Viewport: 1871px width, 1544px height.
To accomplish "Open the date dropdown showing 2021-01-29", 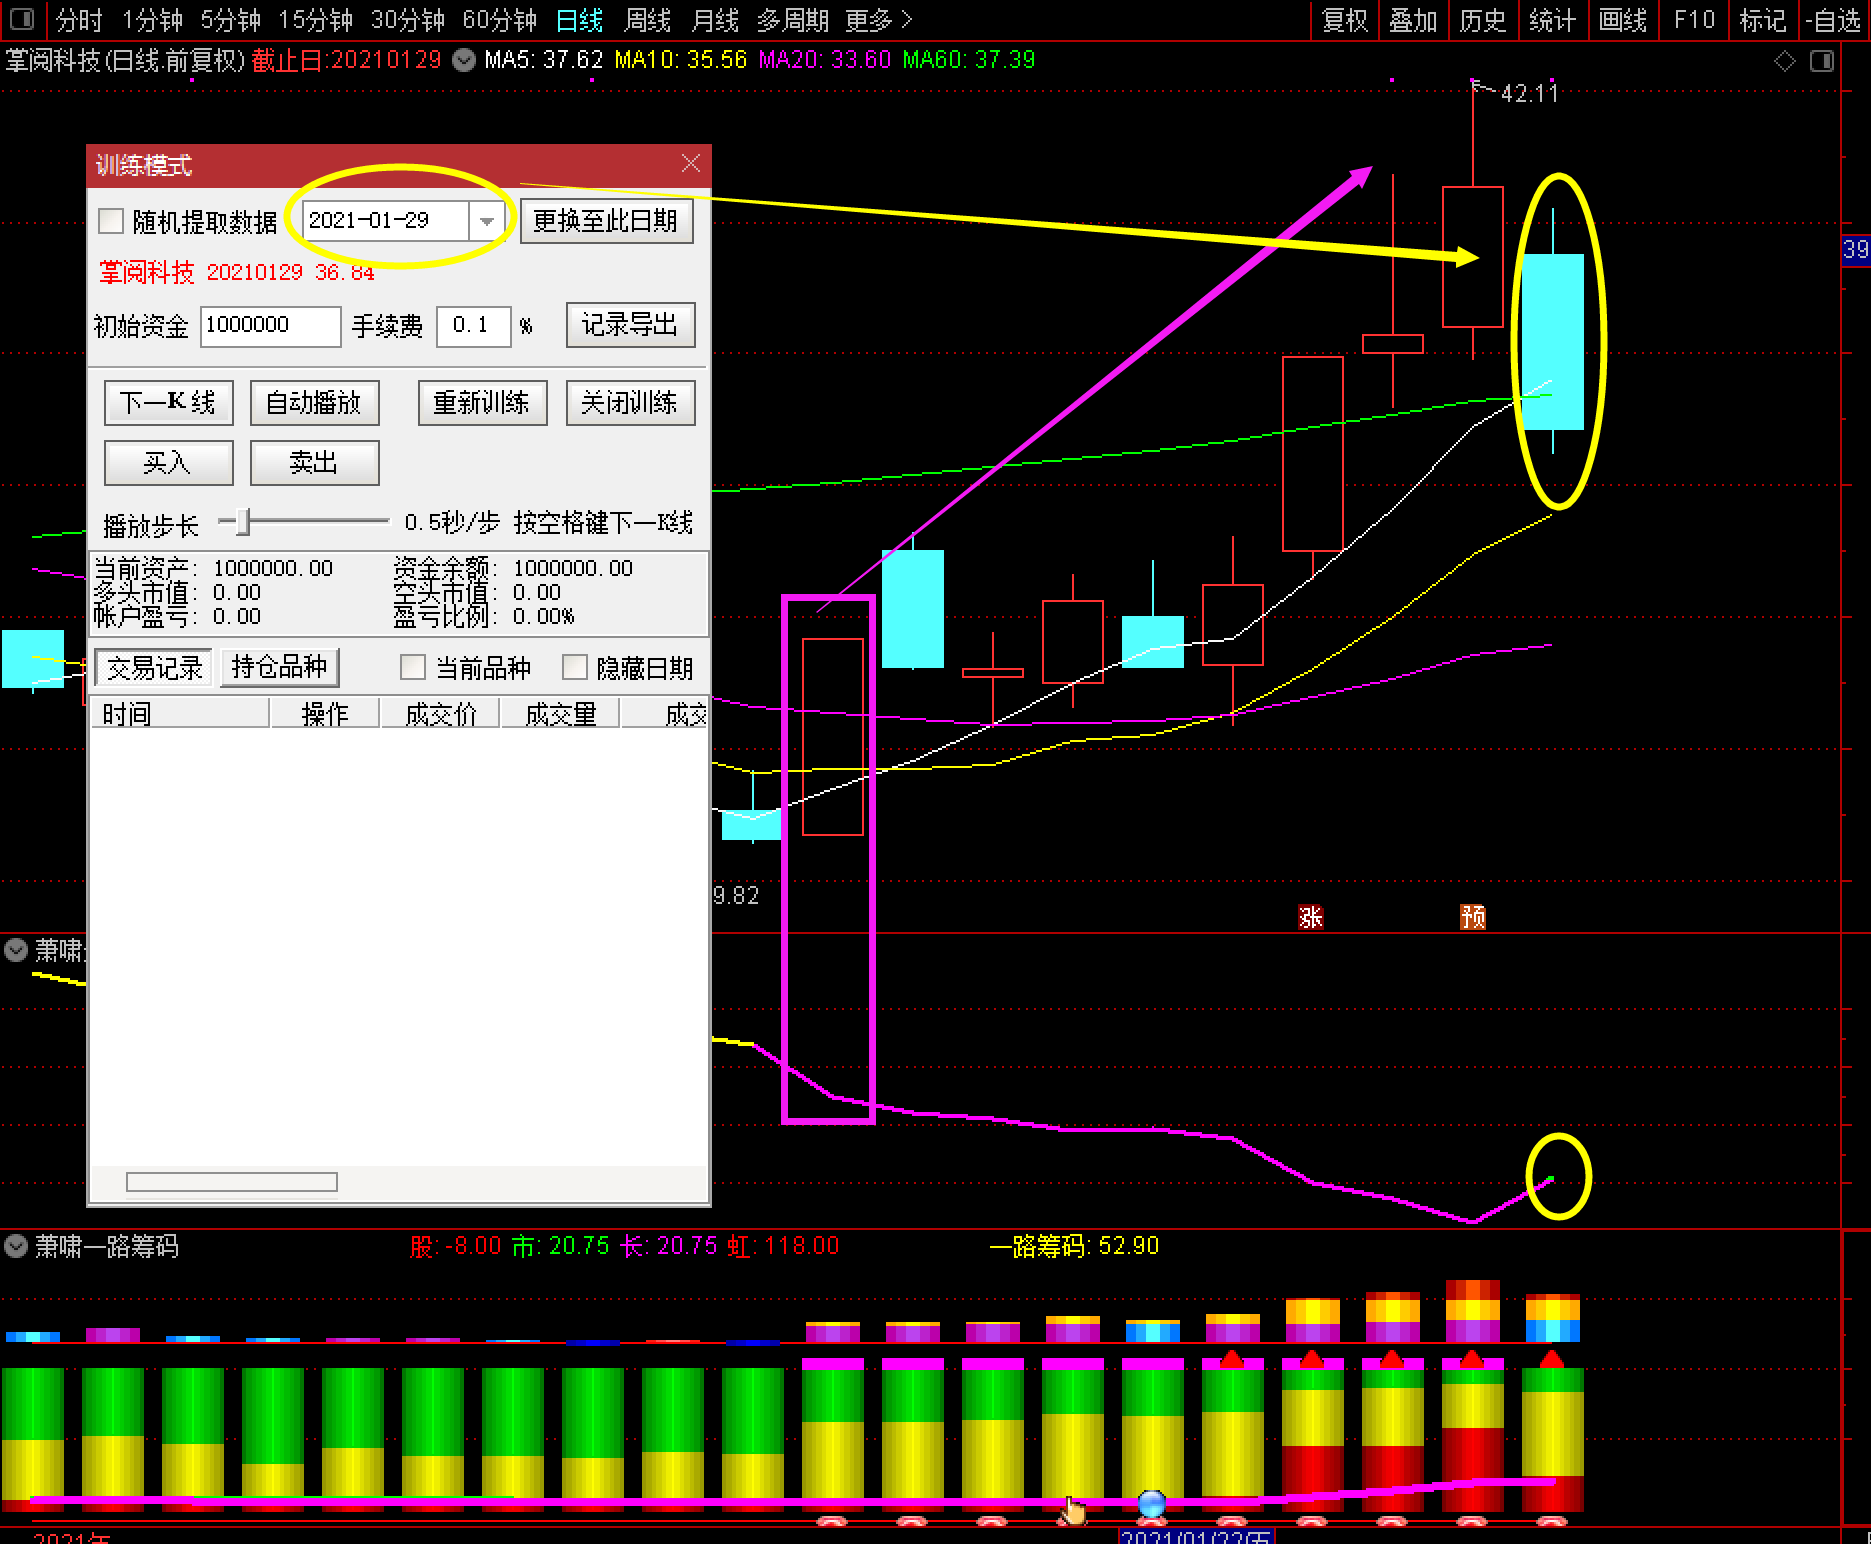I will tap(486, 221).
